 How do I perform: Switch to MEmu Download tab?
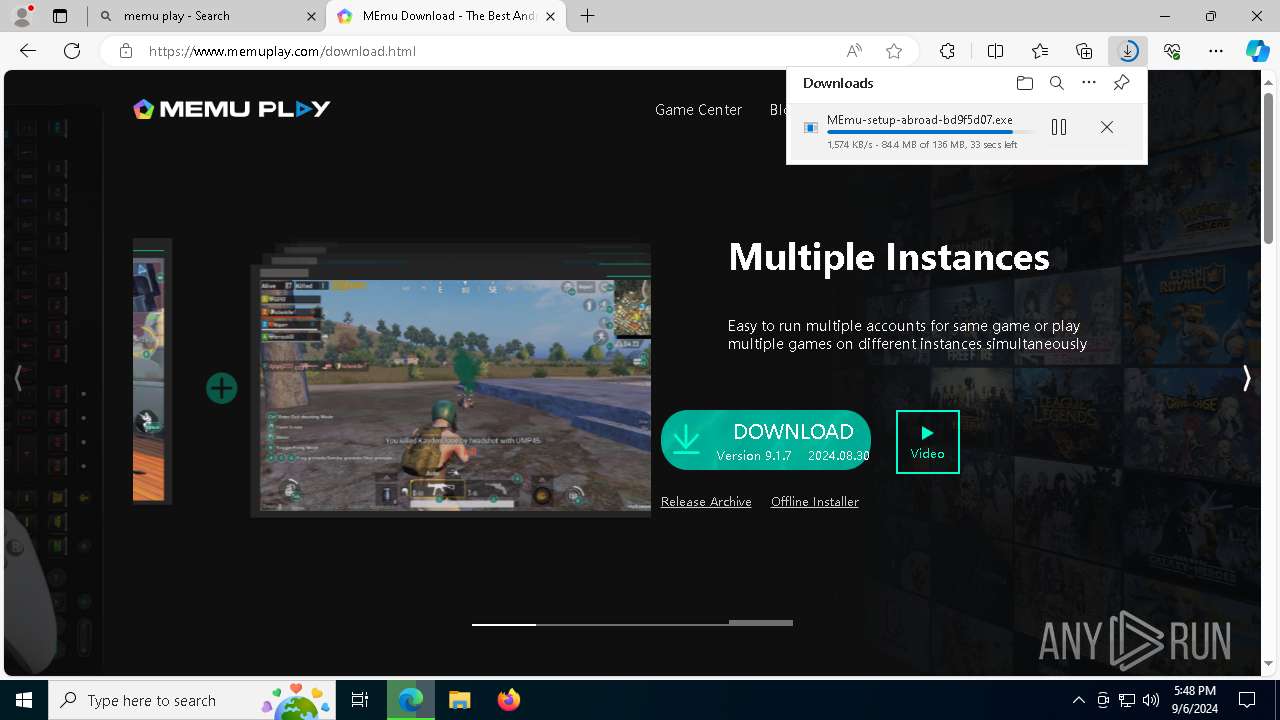(x=448, y=16)
